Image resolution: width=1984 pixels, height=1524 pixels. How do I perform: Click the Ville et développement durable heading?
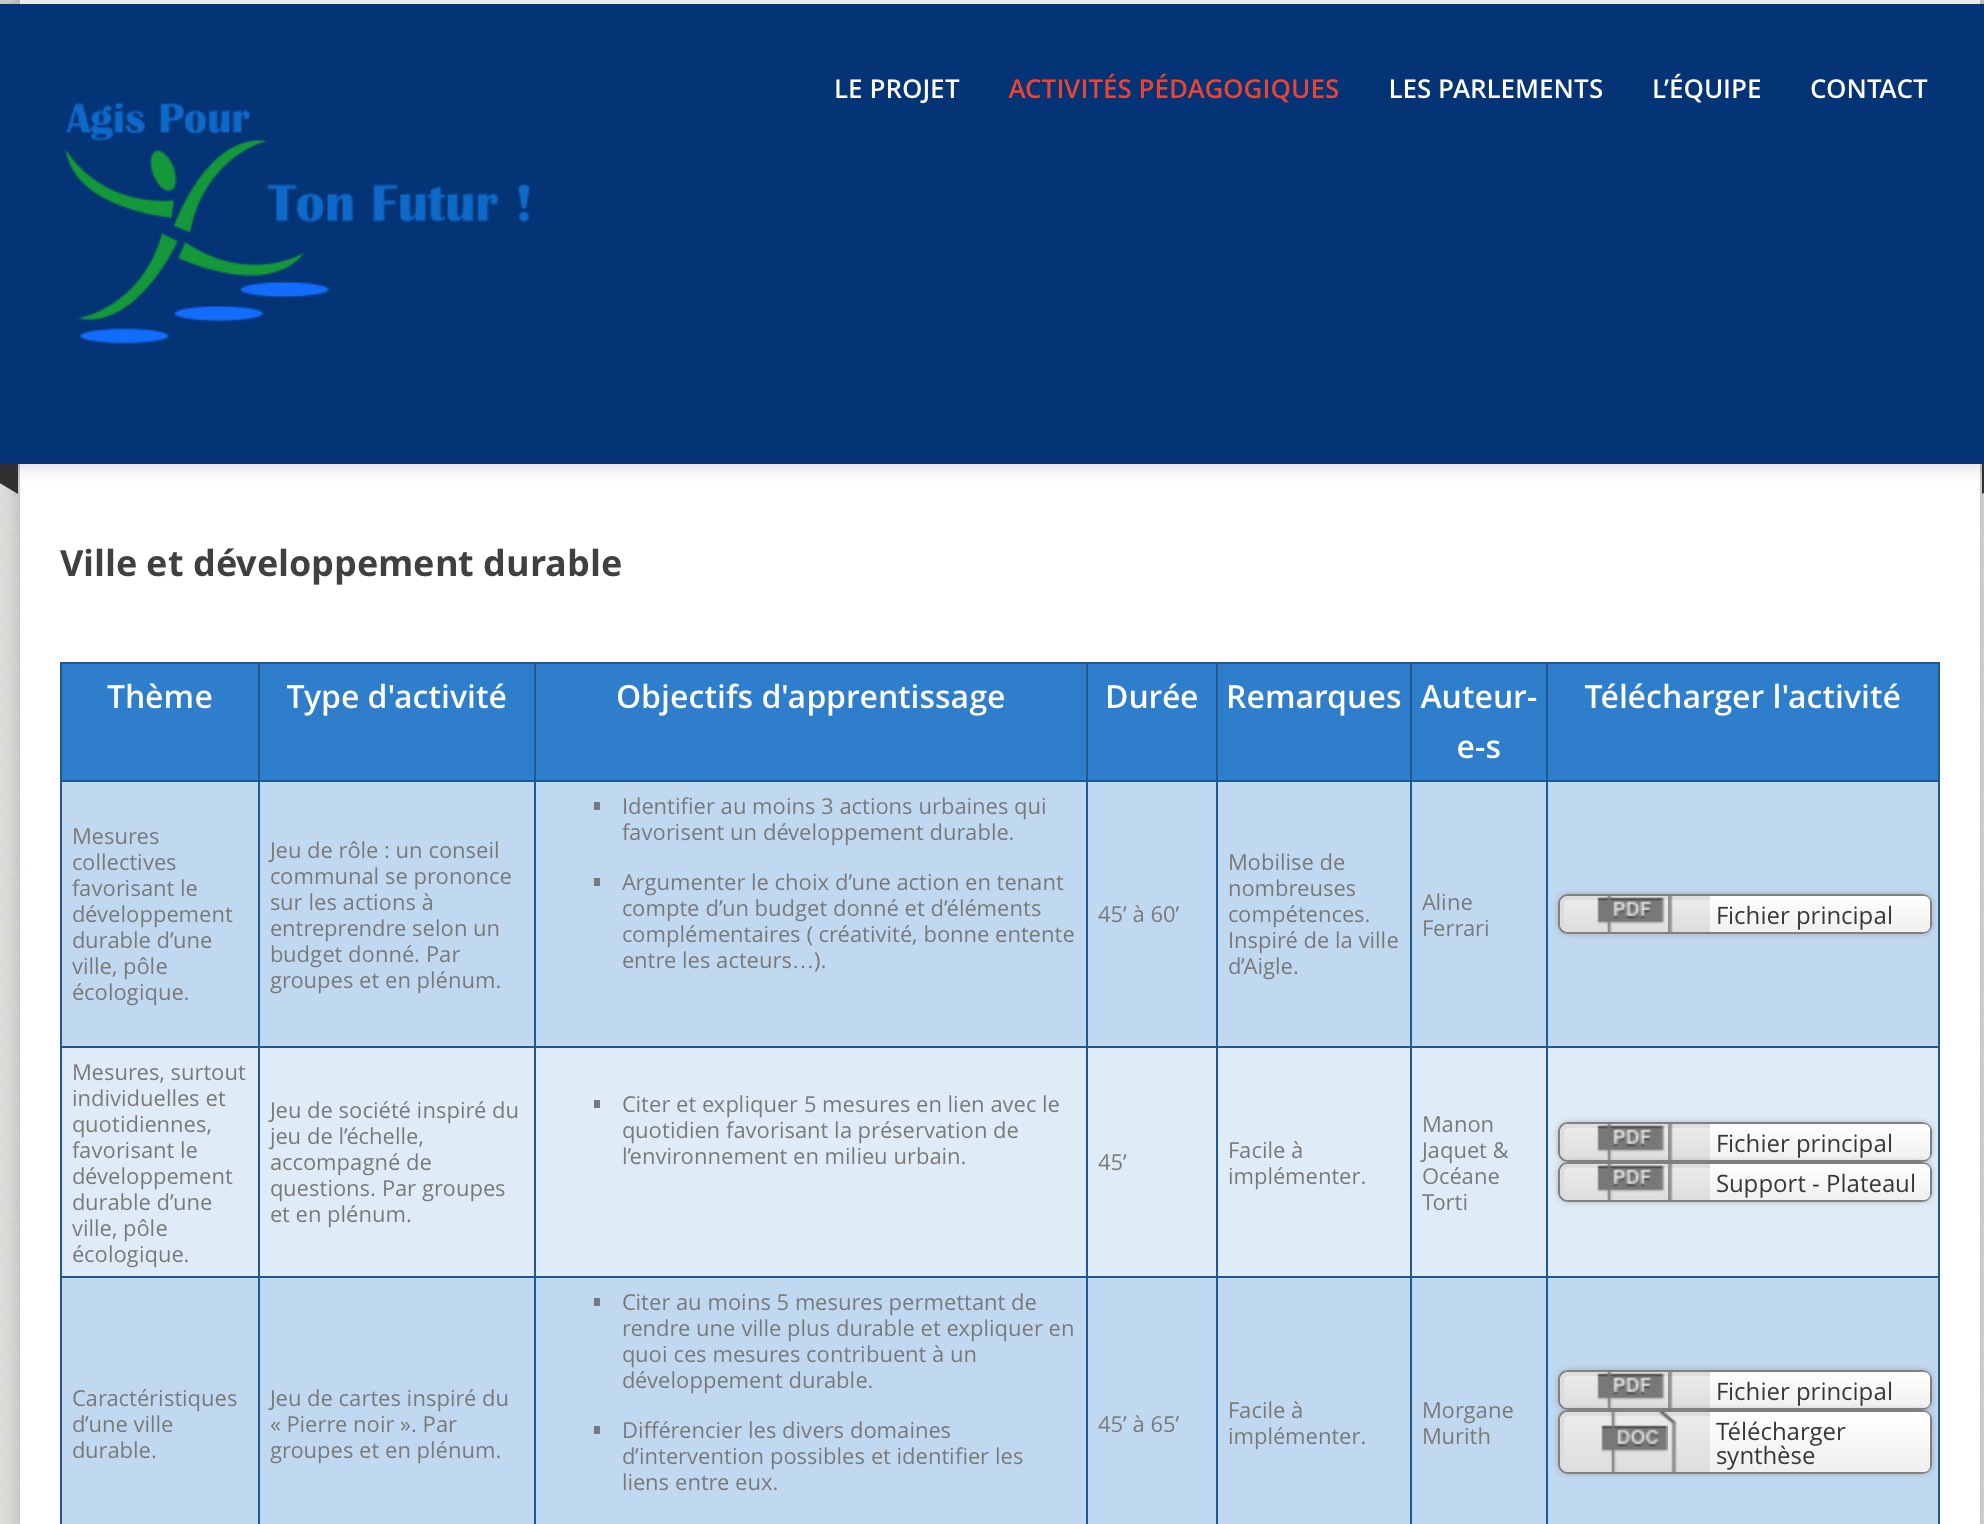pos(341,563)
